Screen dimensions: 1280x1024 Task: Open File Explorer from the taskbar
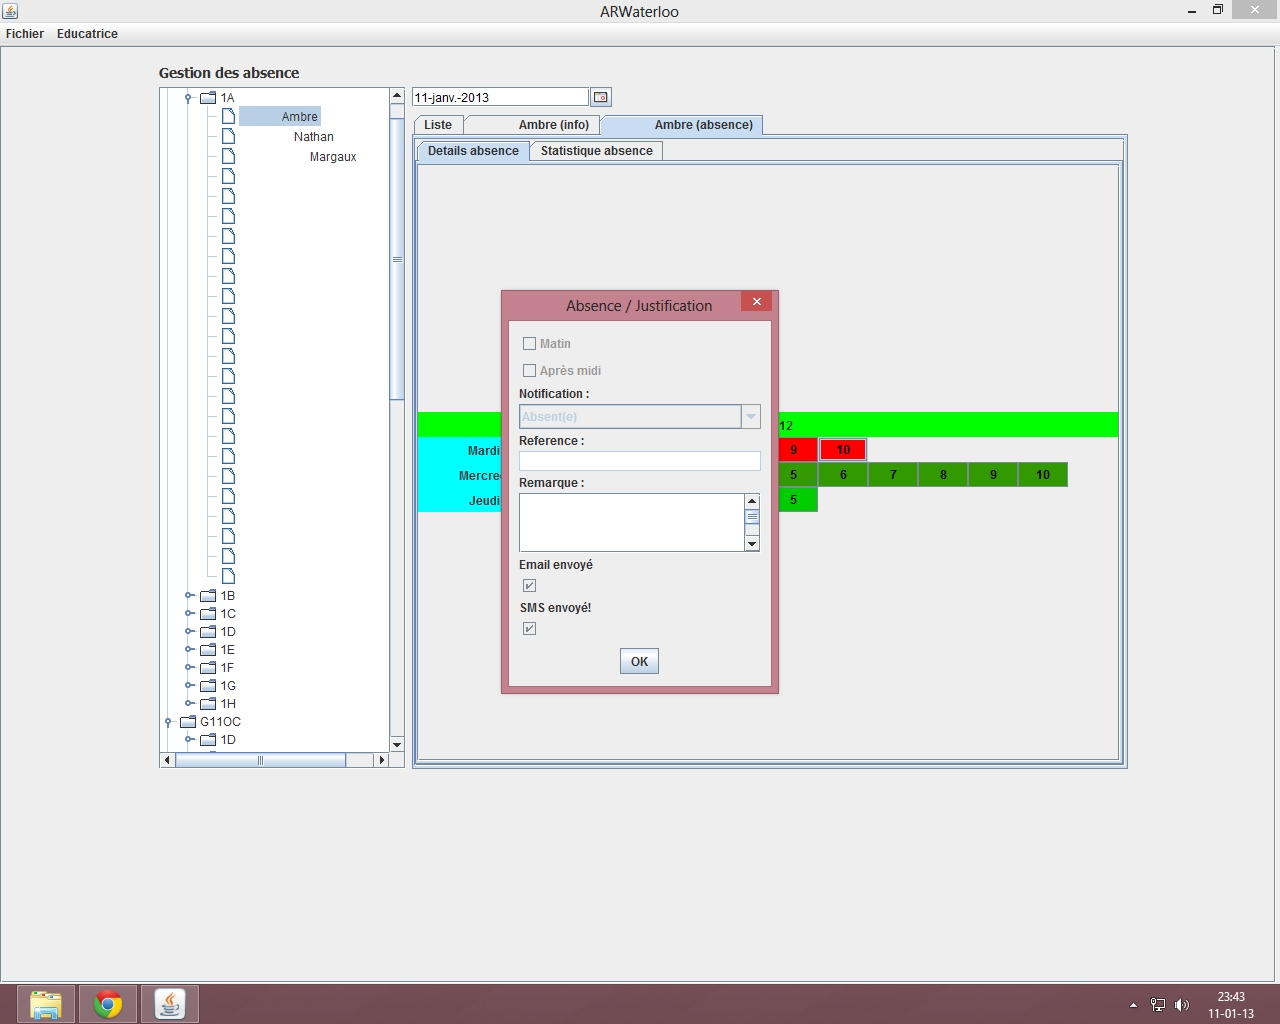46,1003
